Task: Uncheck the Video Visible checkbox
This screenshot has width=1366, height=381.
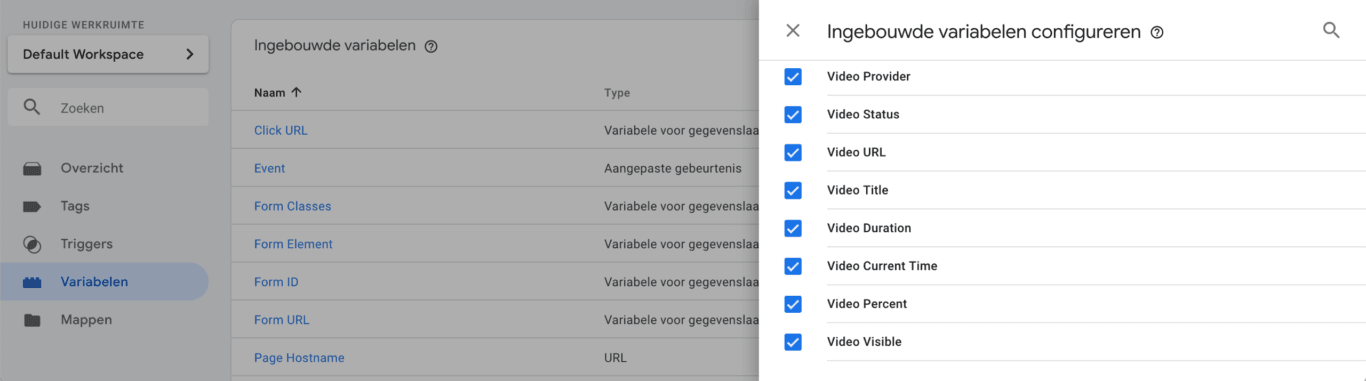Action: pyautogui.click(x=793, y=342)
